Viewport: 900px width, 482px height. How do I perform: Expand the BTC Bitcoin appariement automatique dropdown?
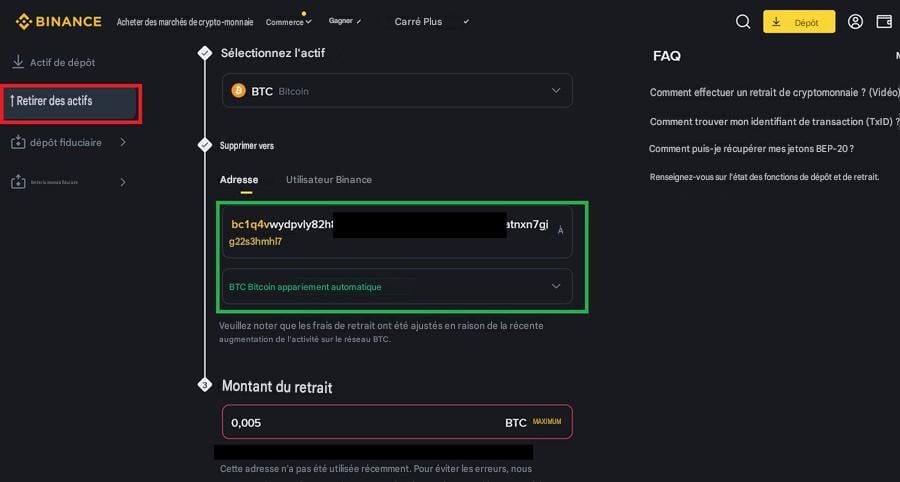click(397, 286)
